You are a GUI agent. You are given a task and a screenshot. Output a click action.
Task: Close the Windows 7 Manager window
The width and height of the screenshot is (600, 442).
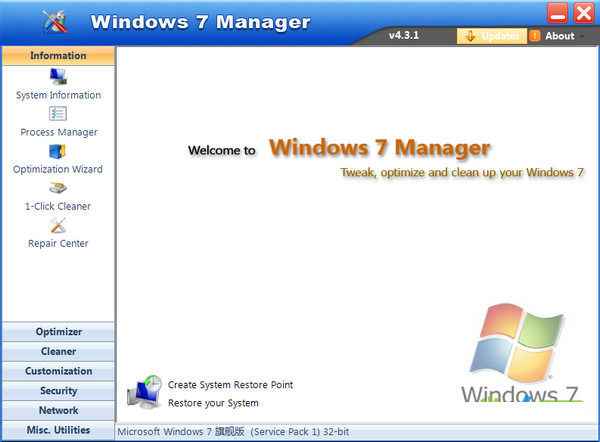pyautogui.click(x=584, y=13)
